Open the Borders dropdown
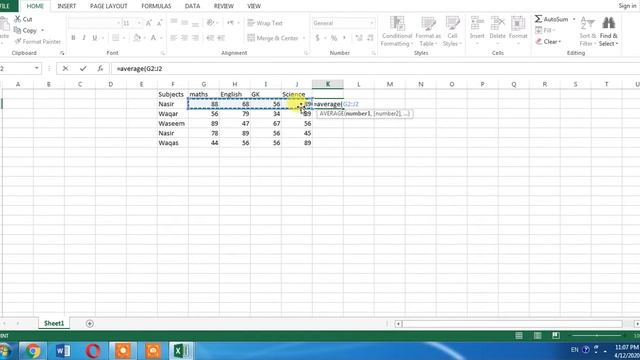This screenshot has height=360, width=640. tap(124, 38)
